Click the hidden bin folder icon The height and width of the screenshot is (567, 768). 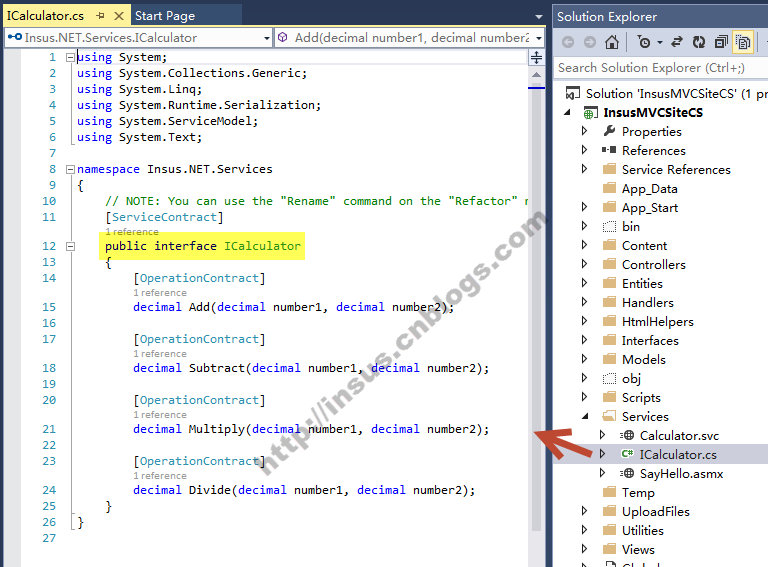pos(609,226)
